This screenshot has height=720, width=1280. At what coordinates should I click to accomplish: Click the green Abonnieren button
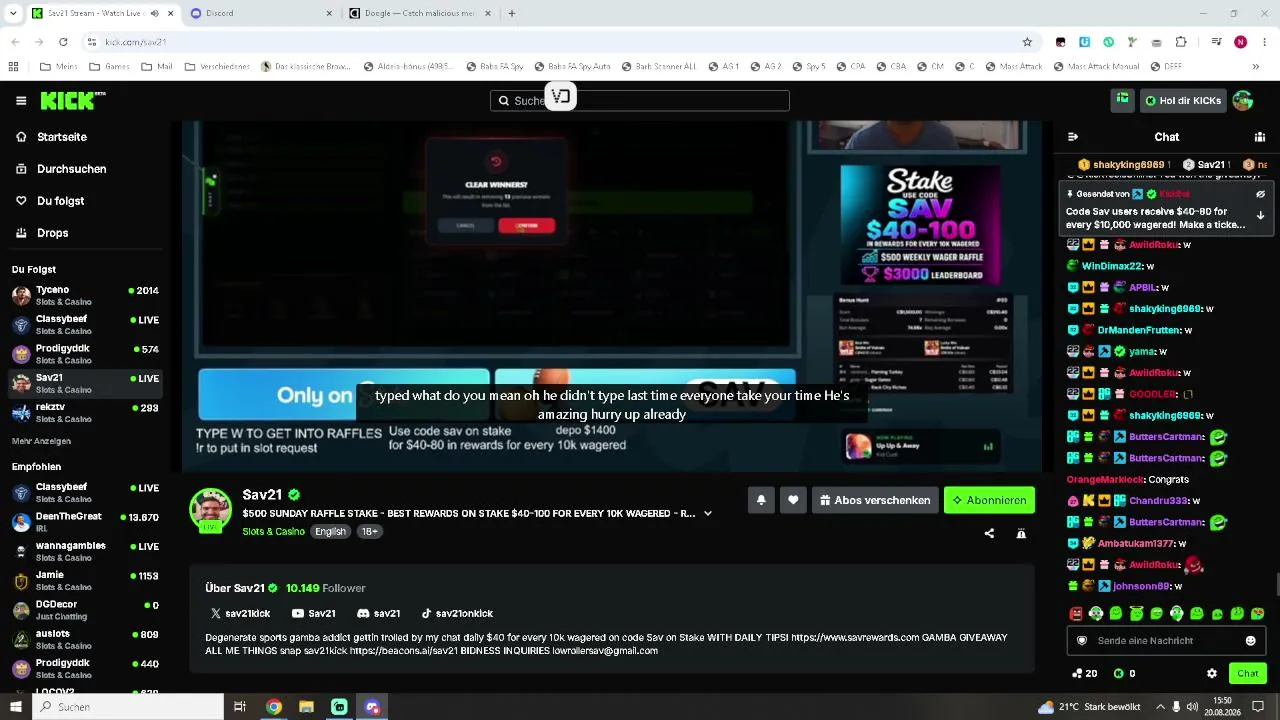click(x=989, y=500)
